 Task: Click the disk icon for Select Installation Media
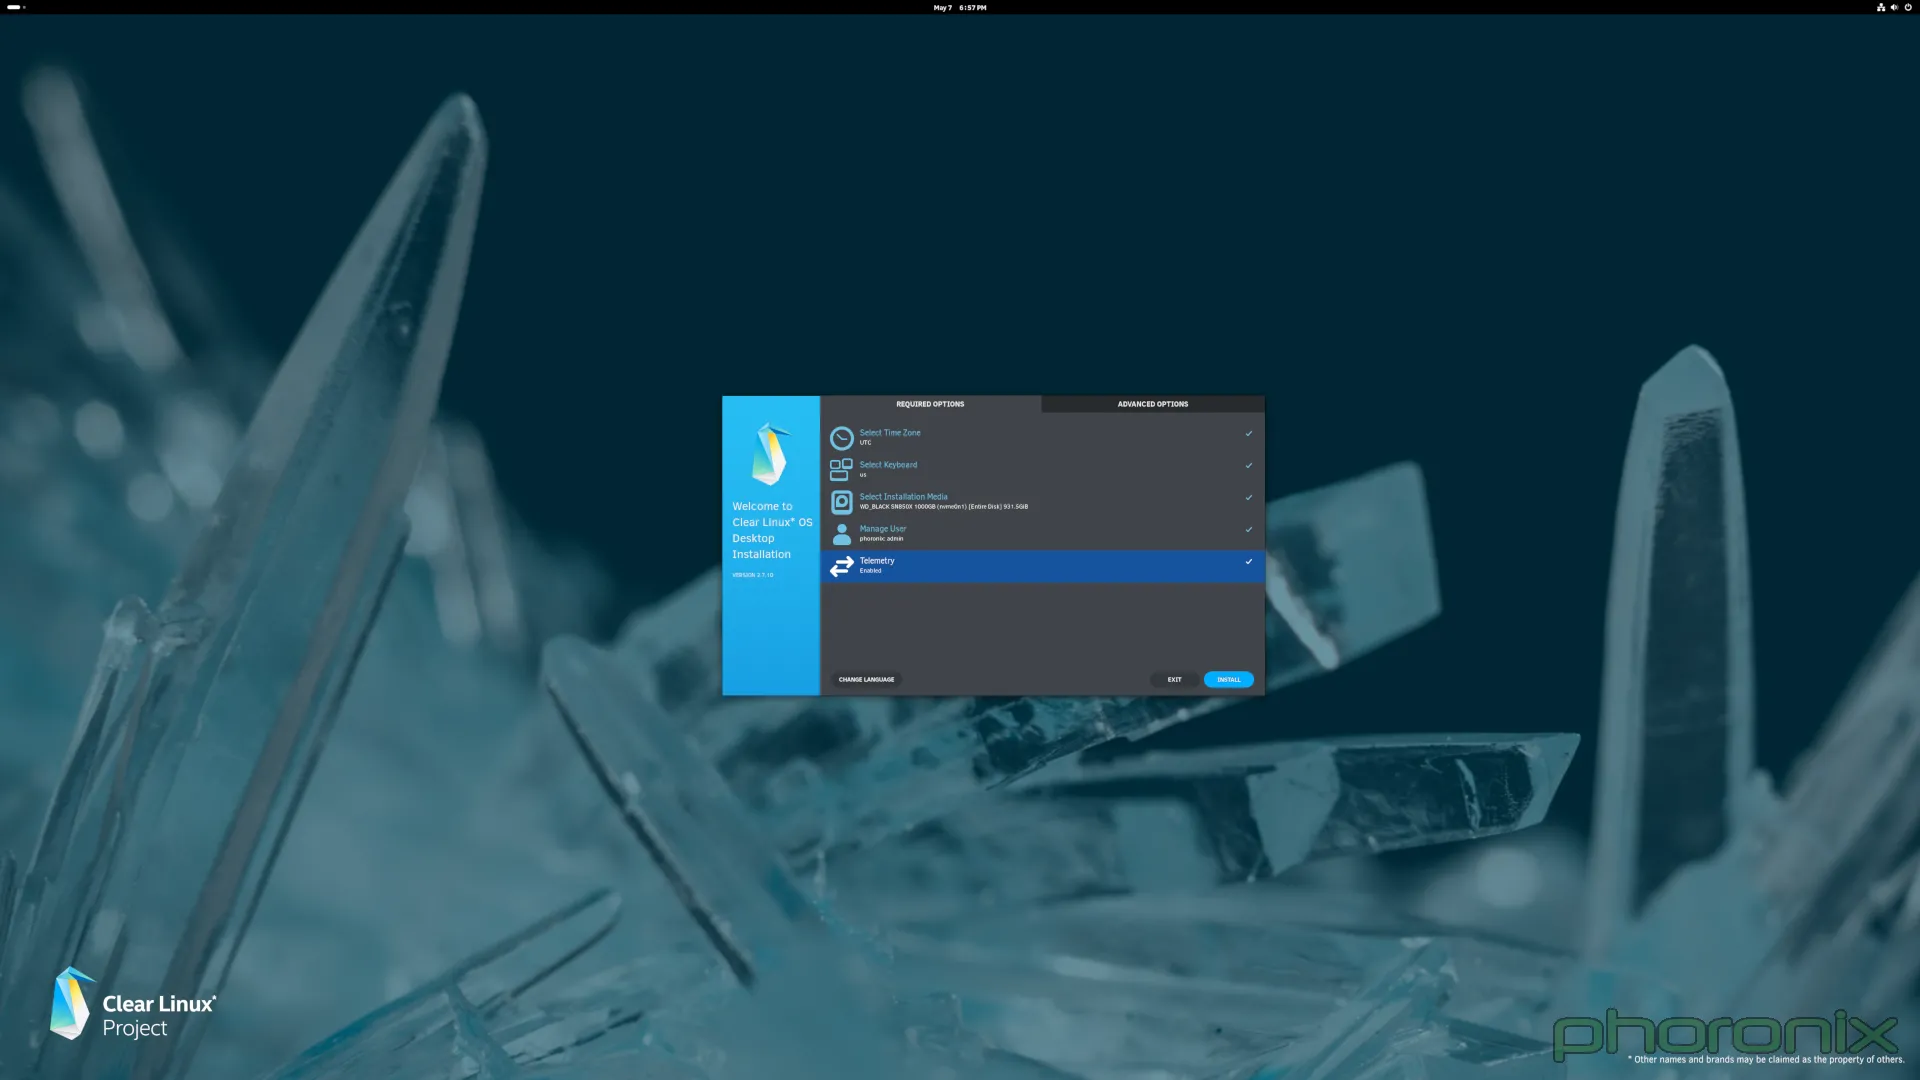click(x=842, y=501)
